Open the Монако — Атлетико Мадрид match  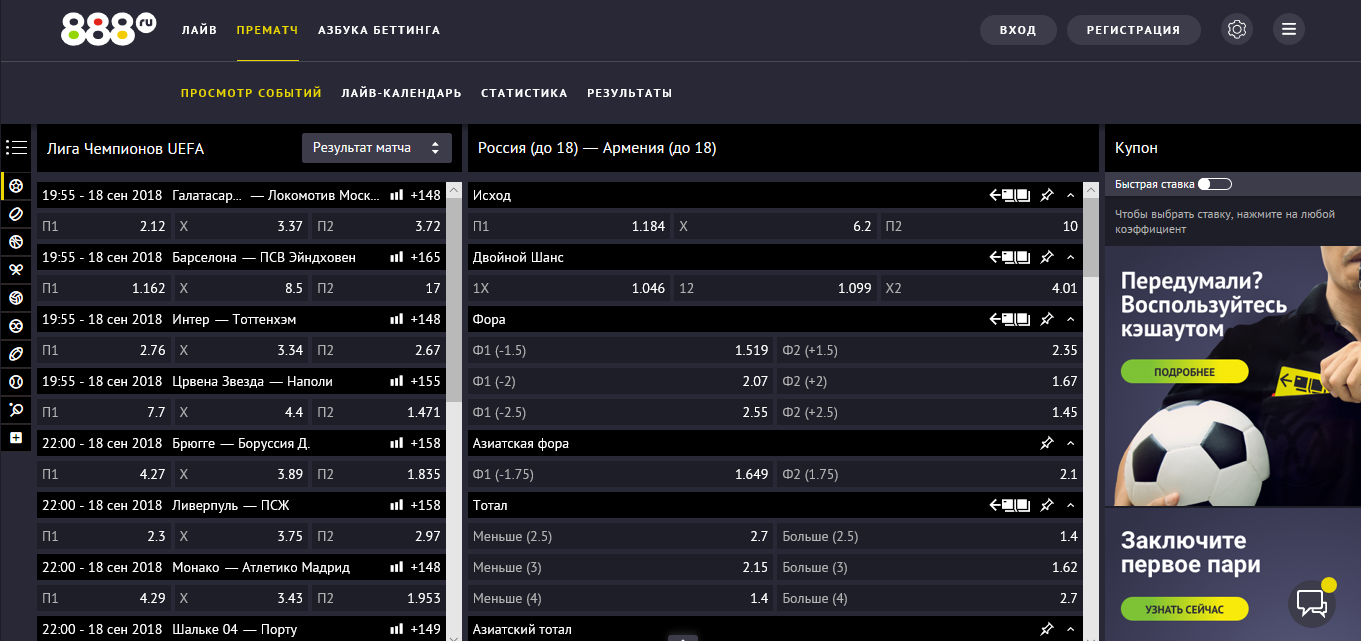pos(261,567)
